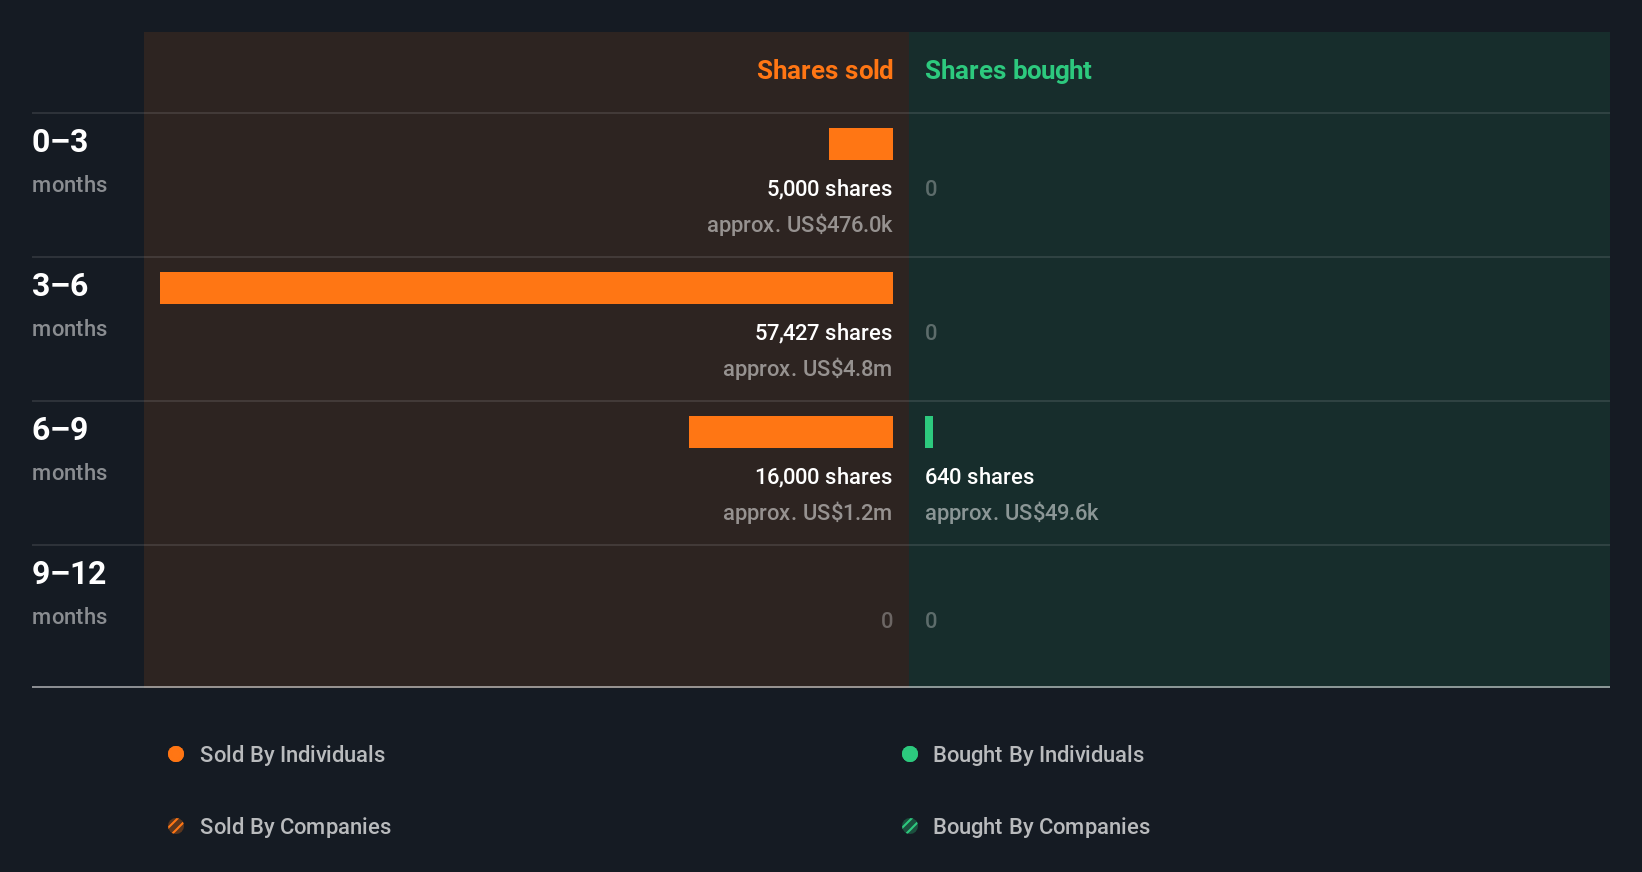
Task: Click the "Shares sold" column header
Action: 825,70
